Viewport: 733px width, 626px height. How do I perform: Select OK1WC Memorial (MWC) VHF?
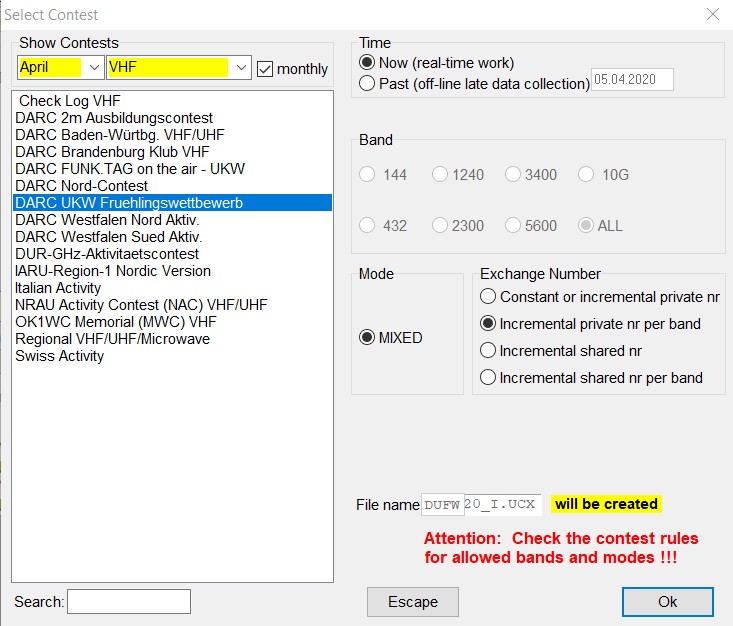[115, 322]
